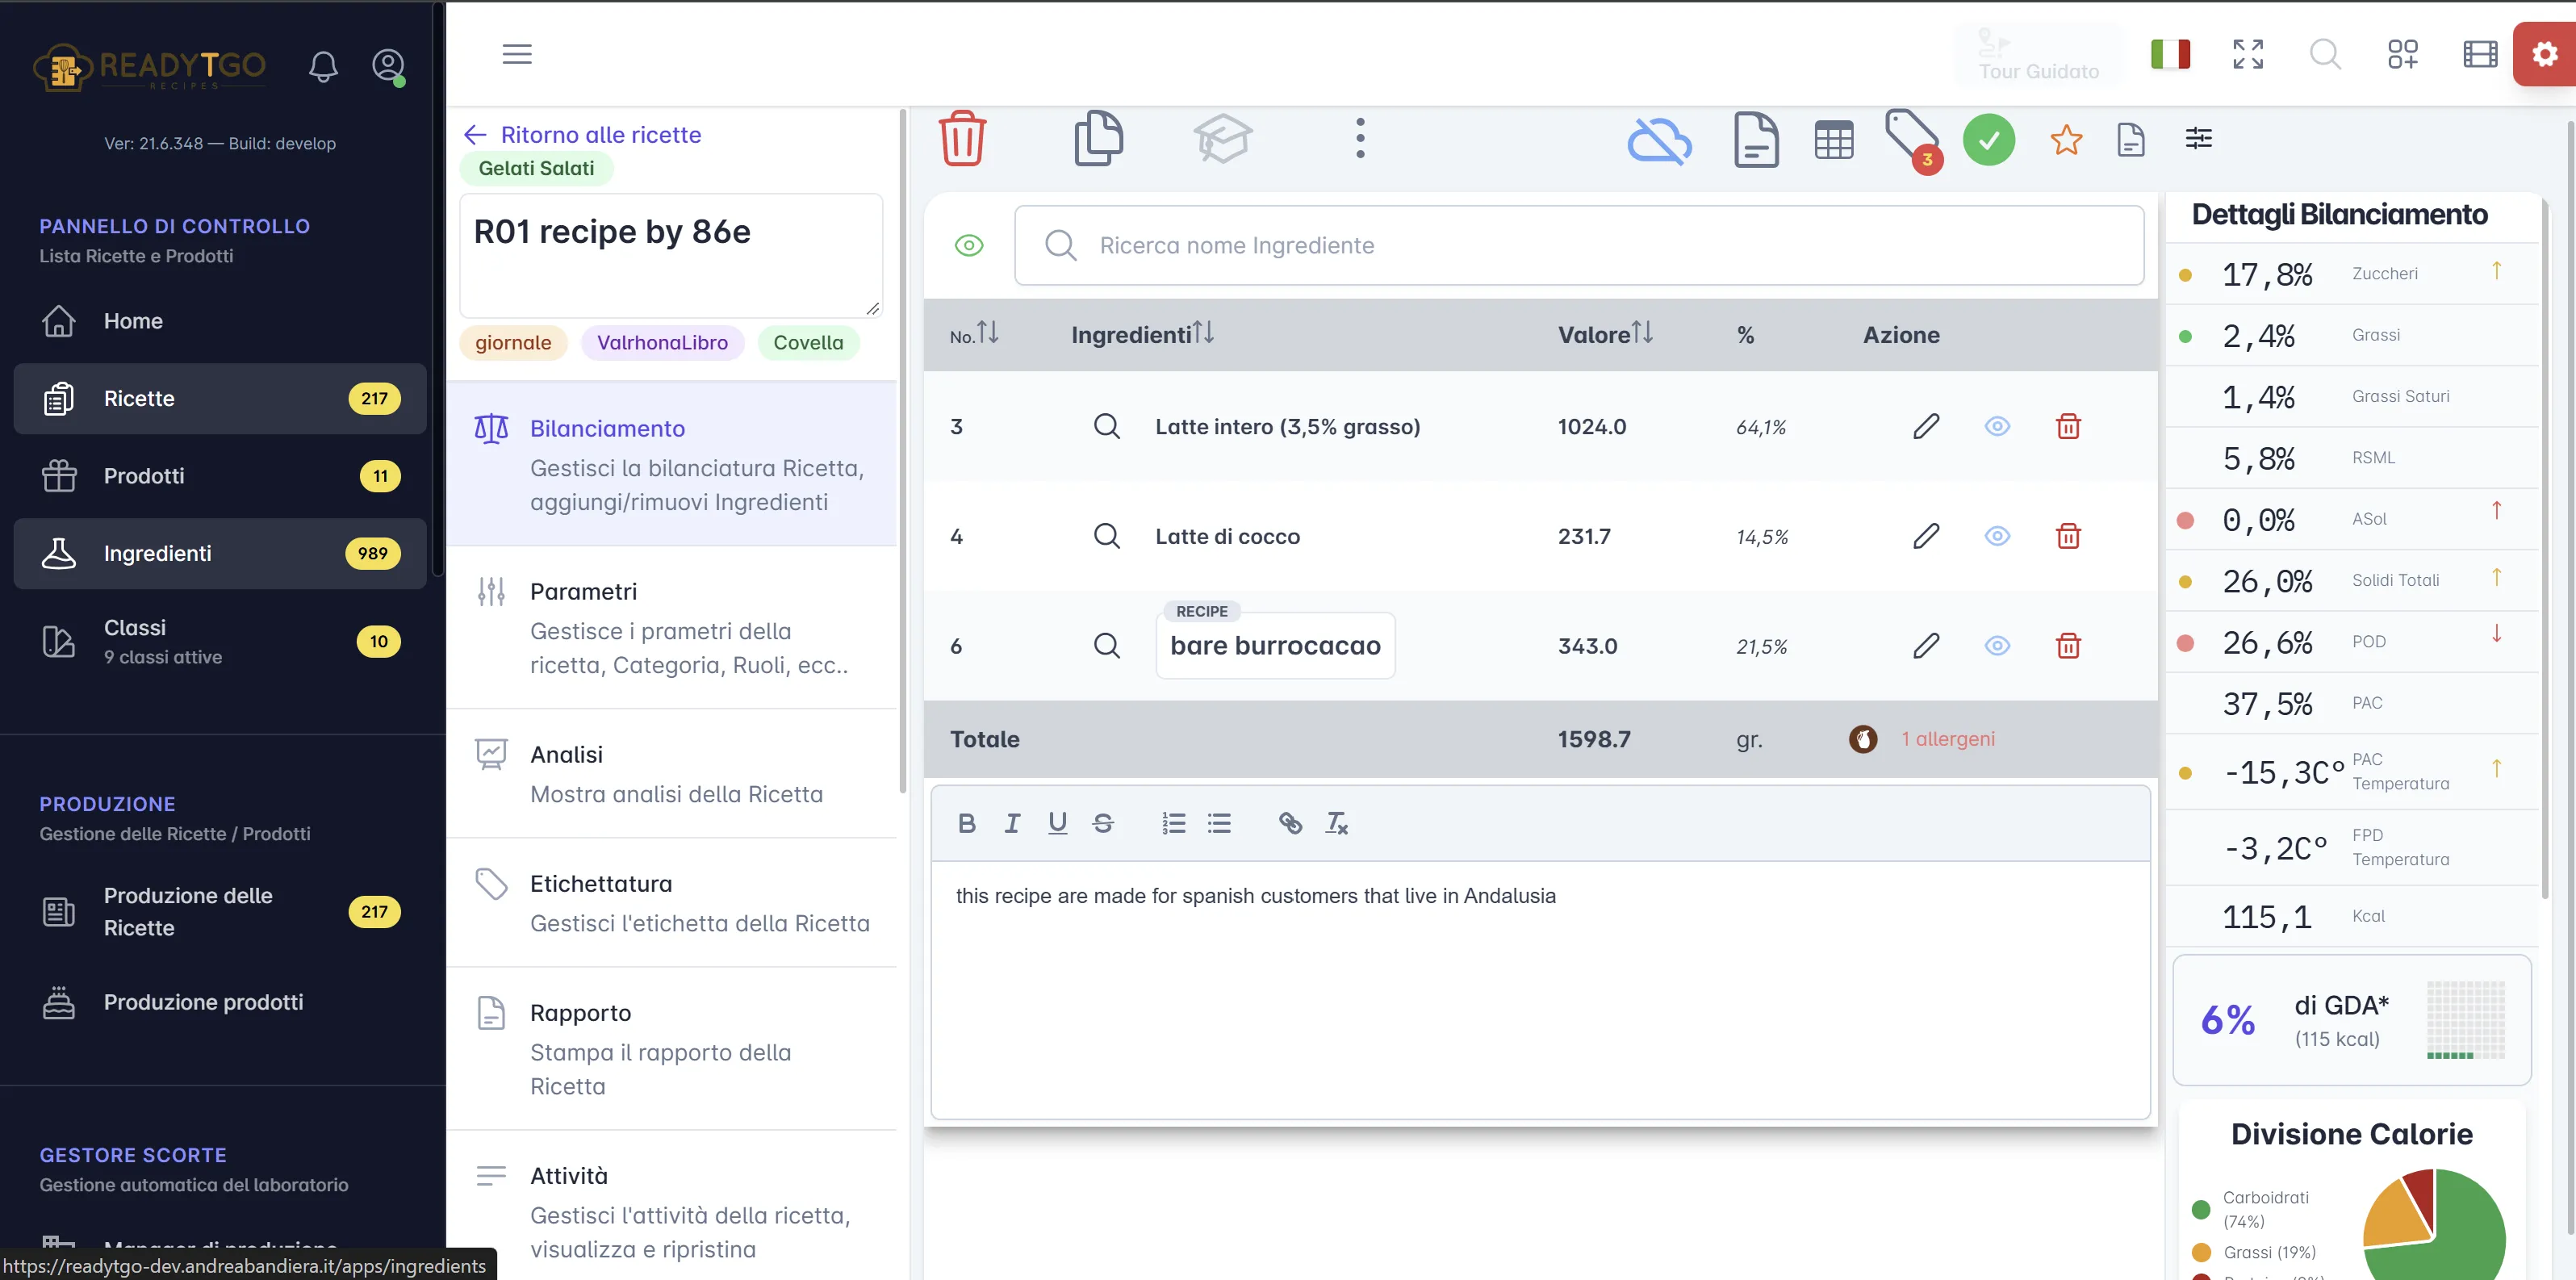Screen dimensions: 2576x1280
Task: Open the red settings gear button
Action: click(2544, 54)
